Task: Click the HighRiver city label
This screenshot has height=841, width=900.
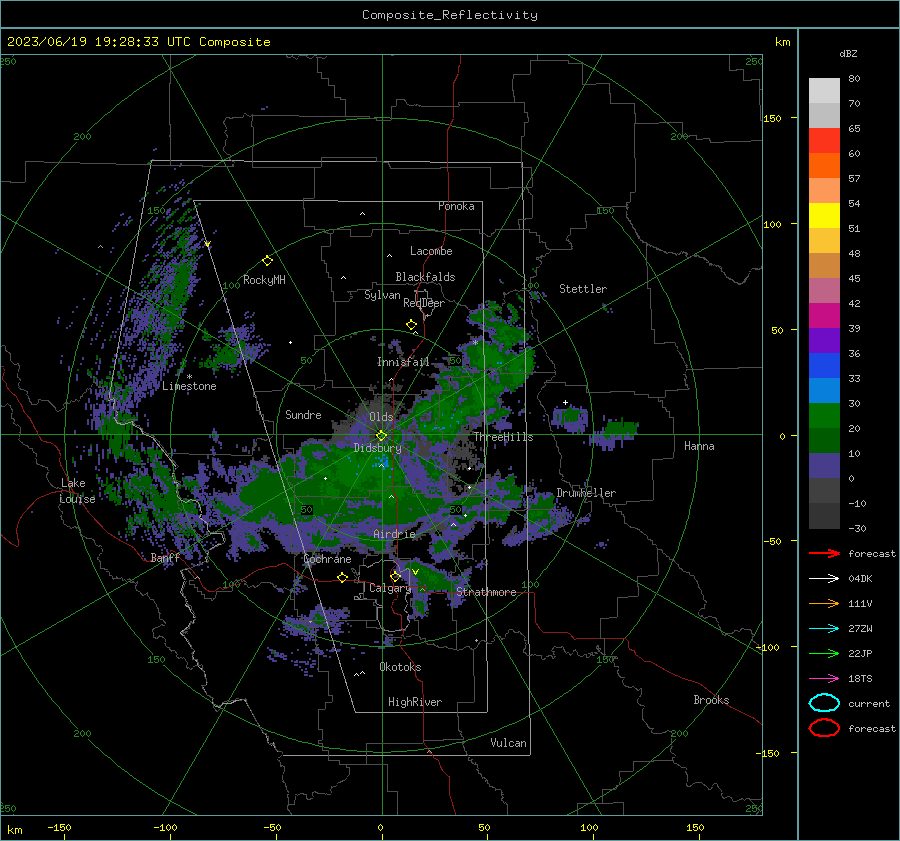Action: (x=415, y=702)
